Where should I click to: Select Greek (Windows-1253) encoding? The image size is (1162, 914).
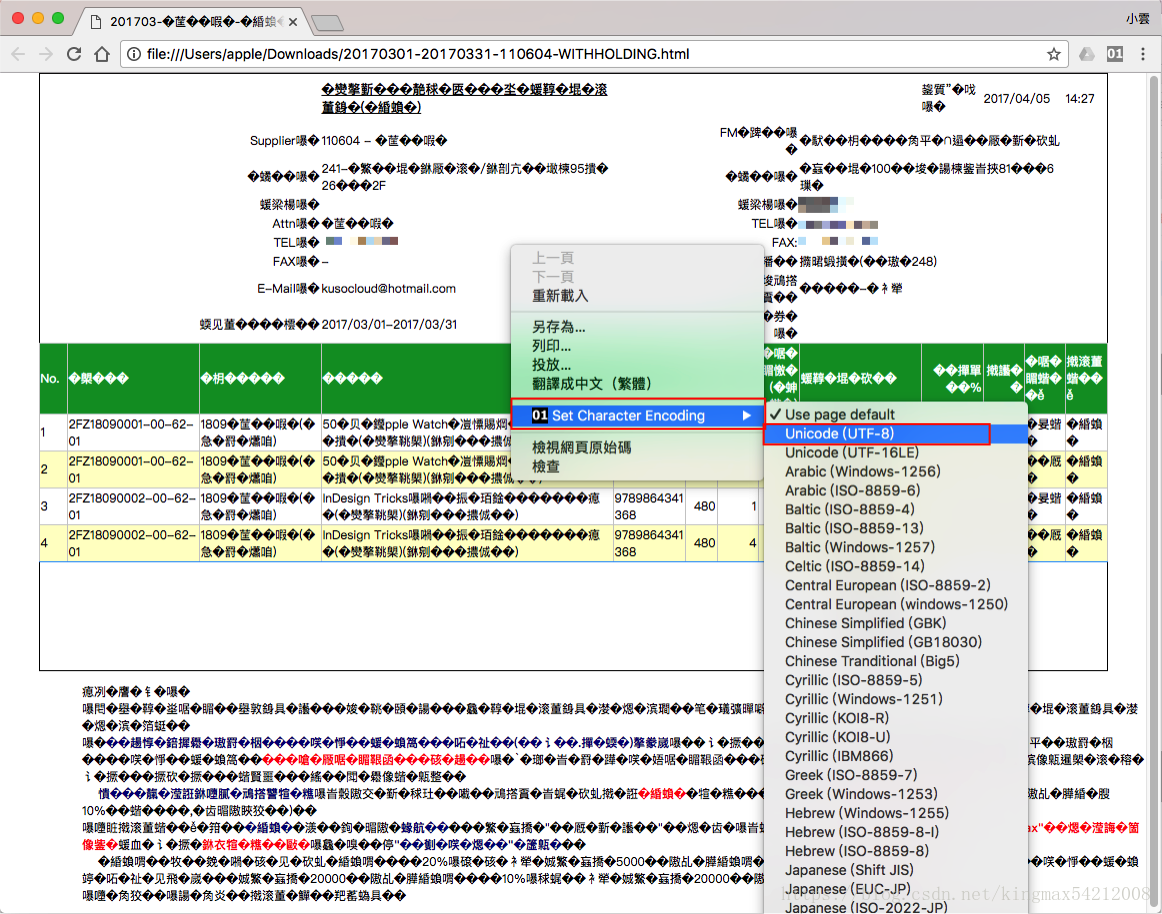pos(895,794)
